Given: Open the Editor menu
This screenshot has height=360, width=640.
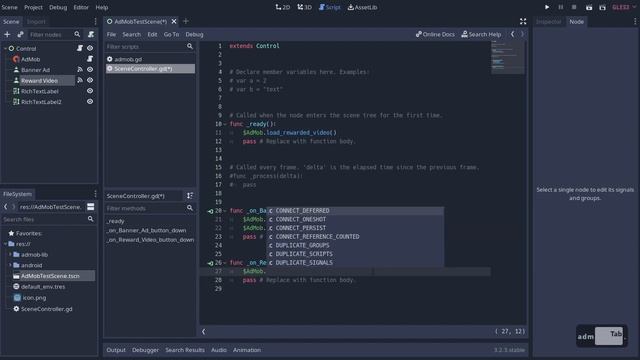Looking at the screenshot, I should [x=81, y=7].
